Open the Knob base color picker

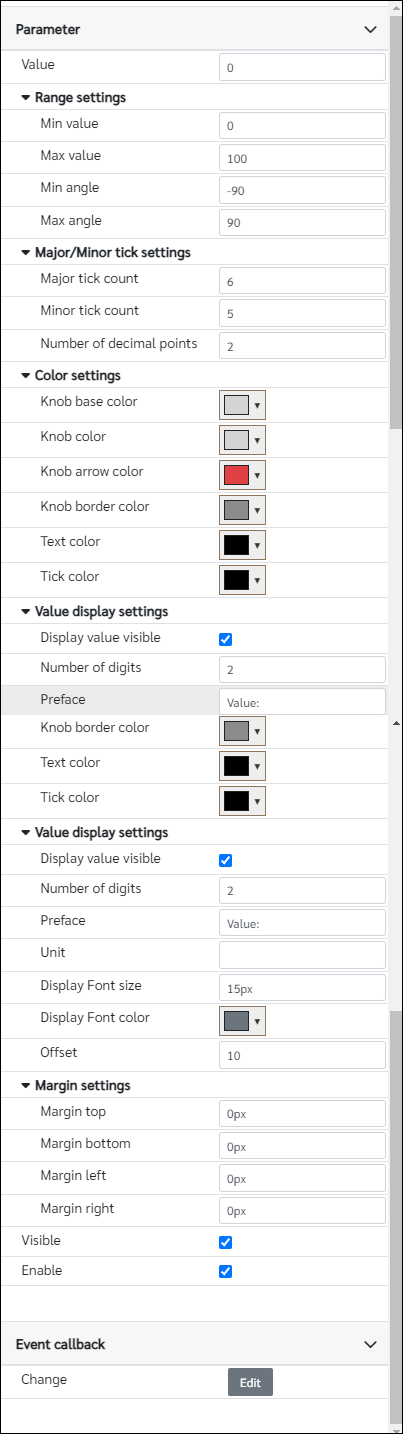[x=242, y=405]
